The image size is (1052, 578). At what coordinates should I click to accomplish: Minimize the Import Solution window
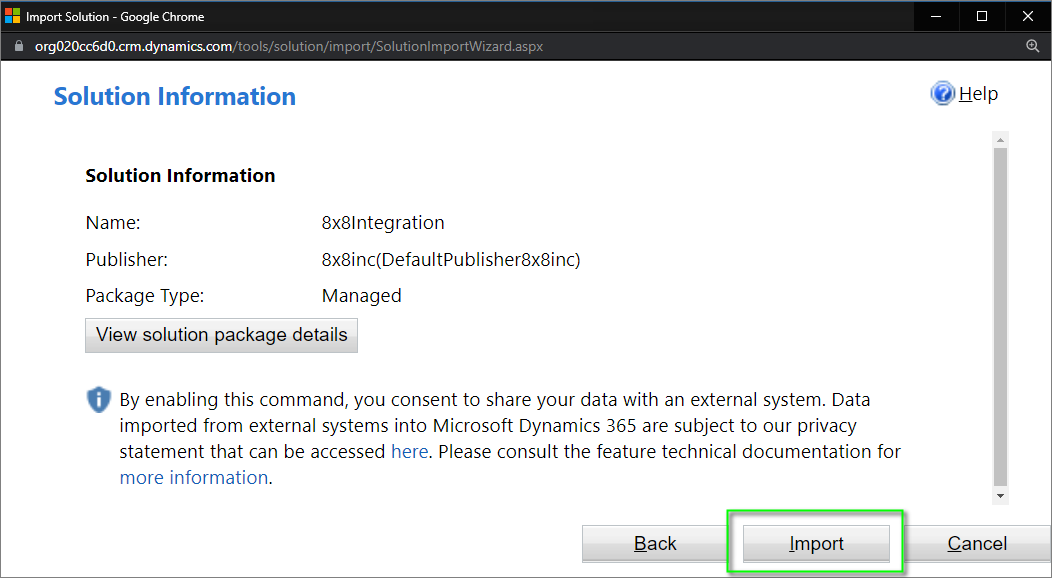937,16
